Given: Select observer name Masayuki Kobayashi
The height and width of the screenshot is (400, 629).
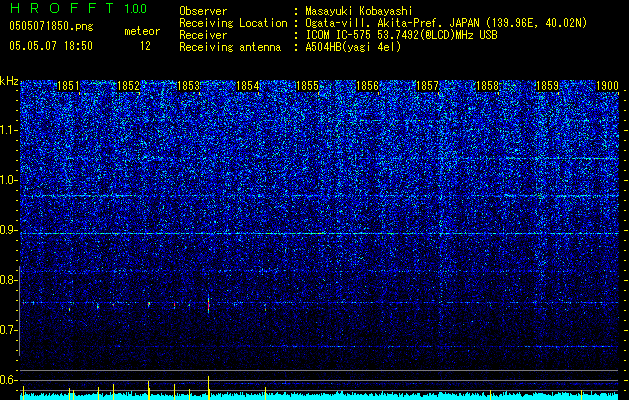Looking at the screenshot, I should (x=359, y=11).
